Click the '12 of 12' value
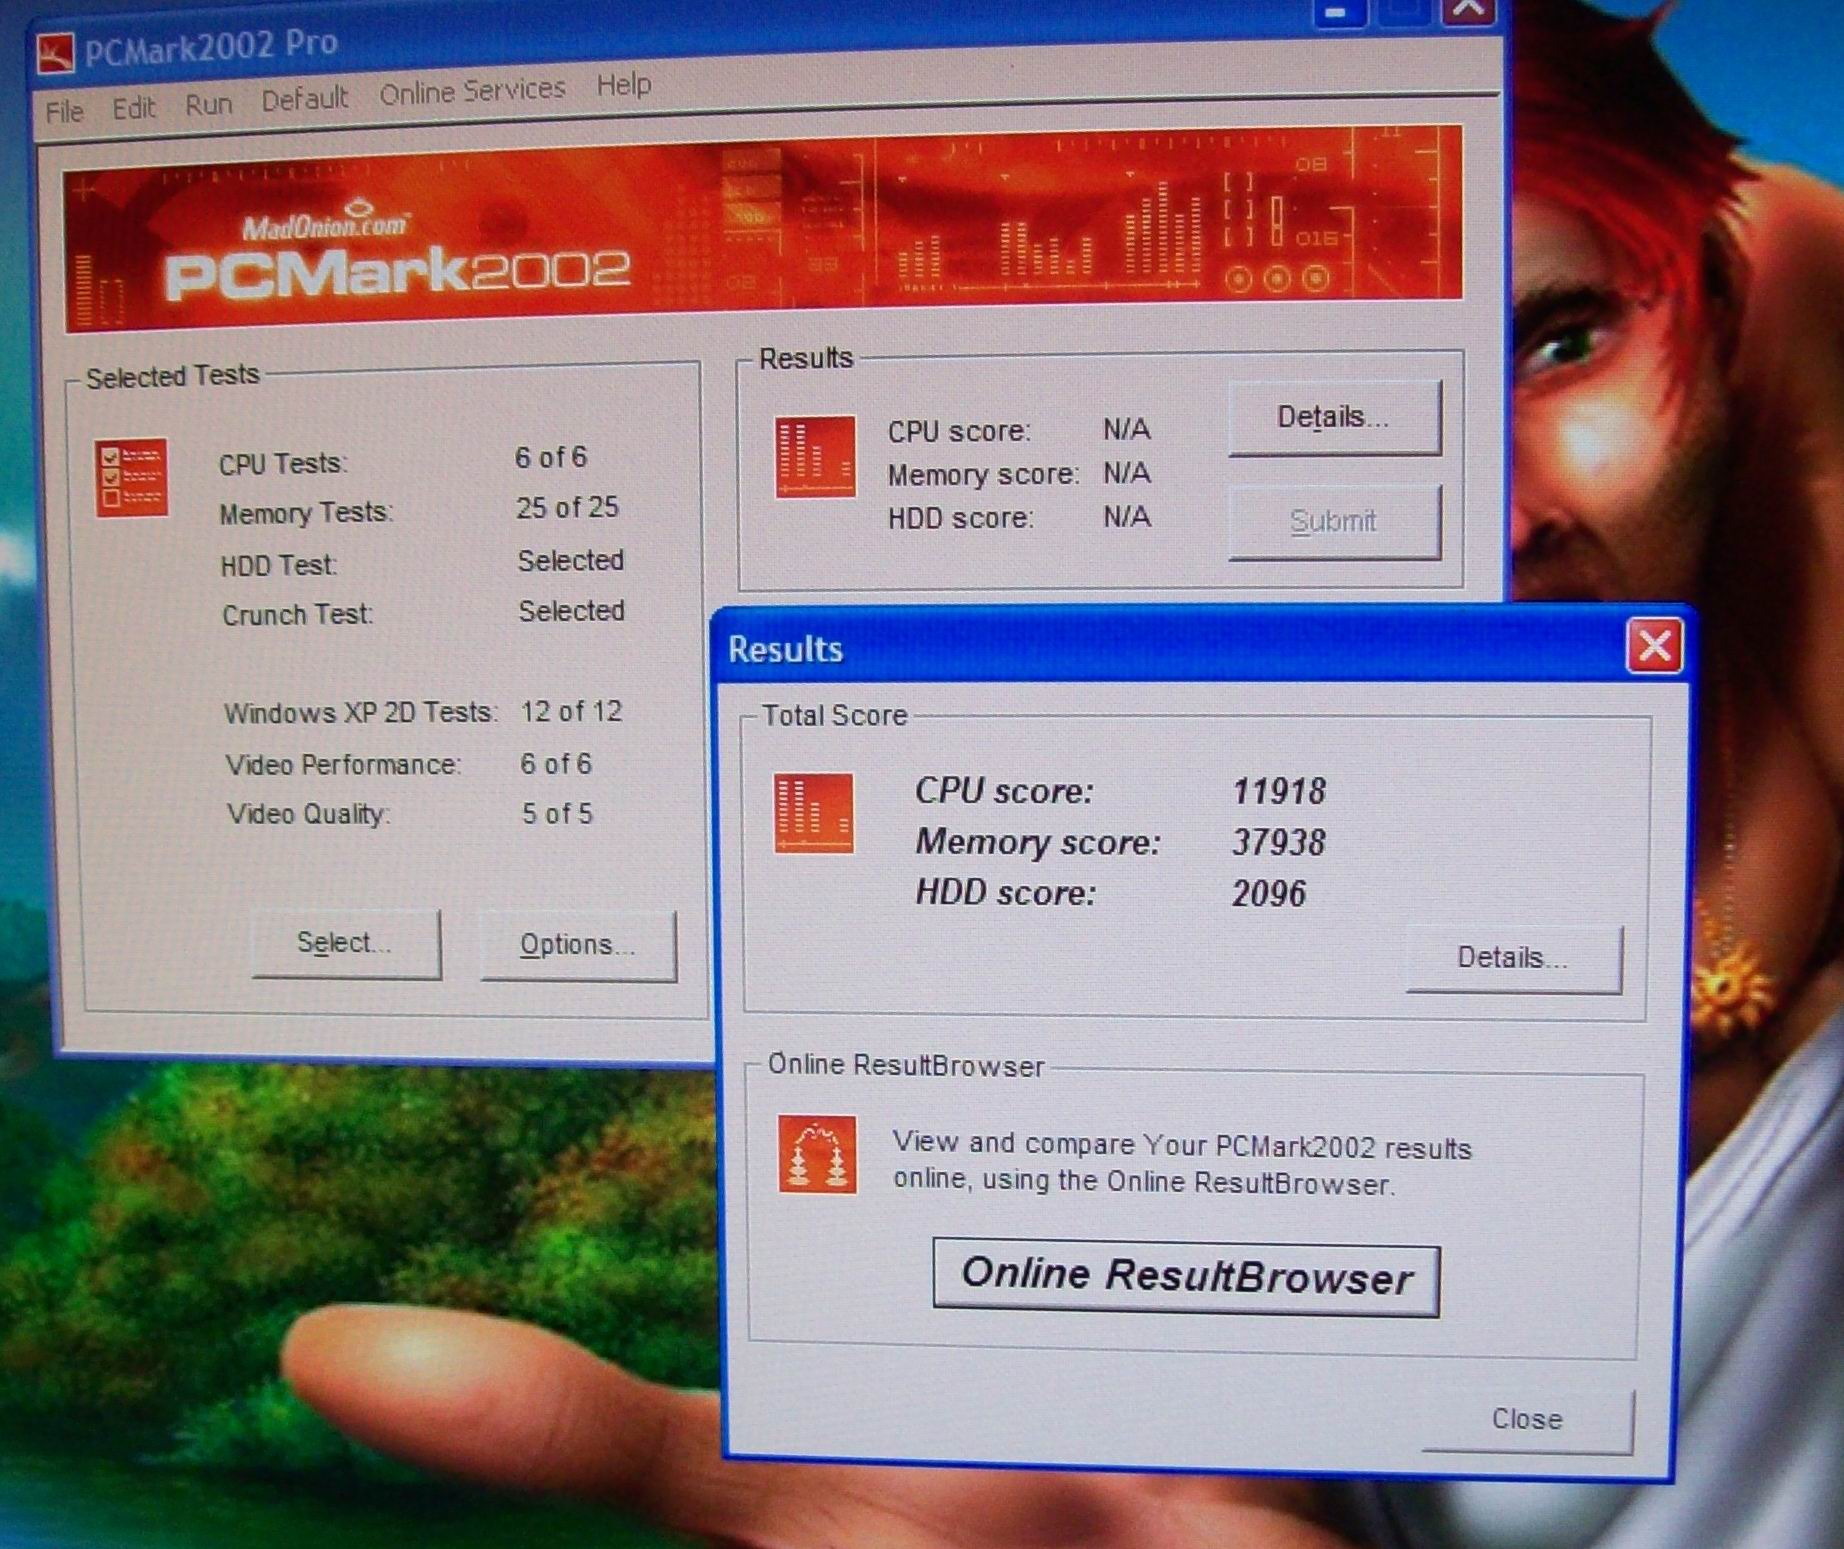This screenshot has width=1844, height=1549. tap(571, 711)
